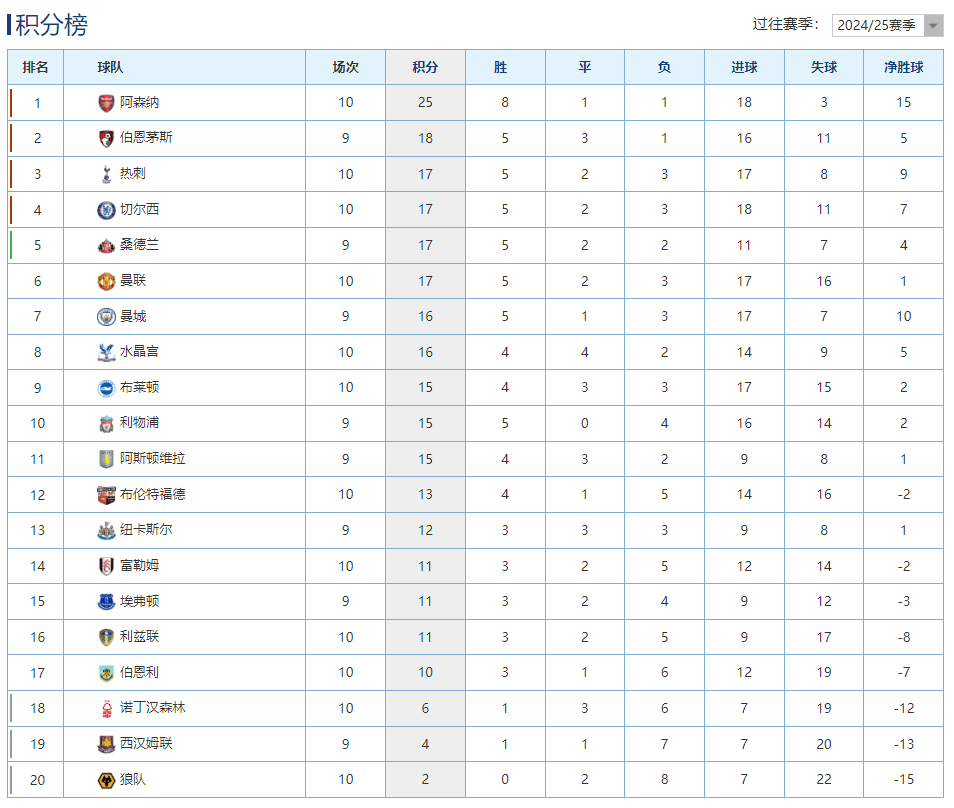Click the 积分 column header

tap(425, 67)
